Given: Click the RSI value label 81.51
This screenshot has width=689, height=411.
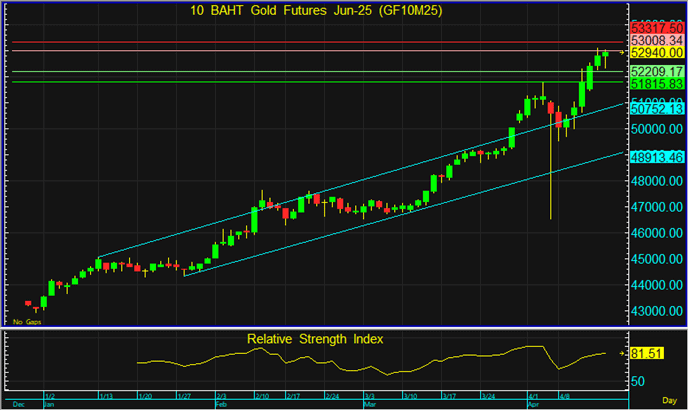Looking at the screenshot, I should 645,354.
